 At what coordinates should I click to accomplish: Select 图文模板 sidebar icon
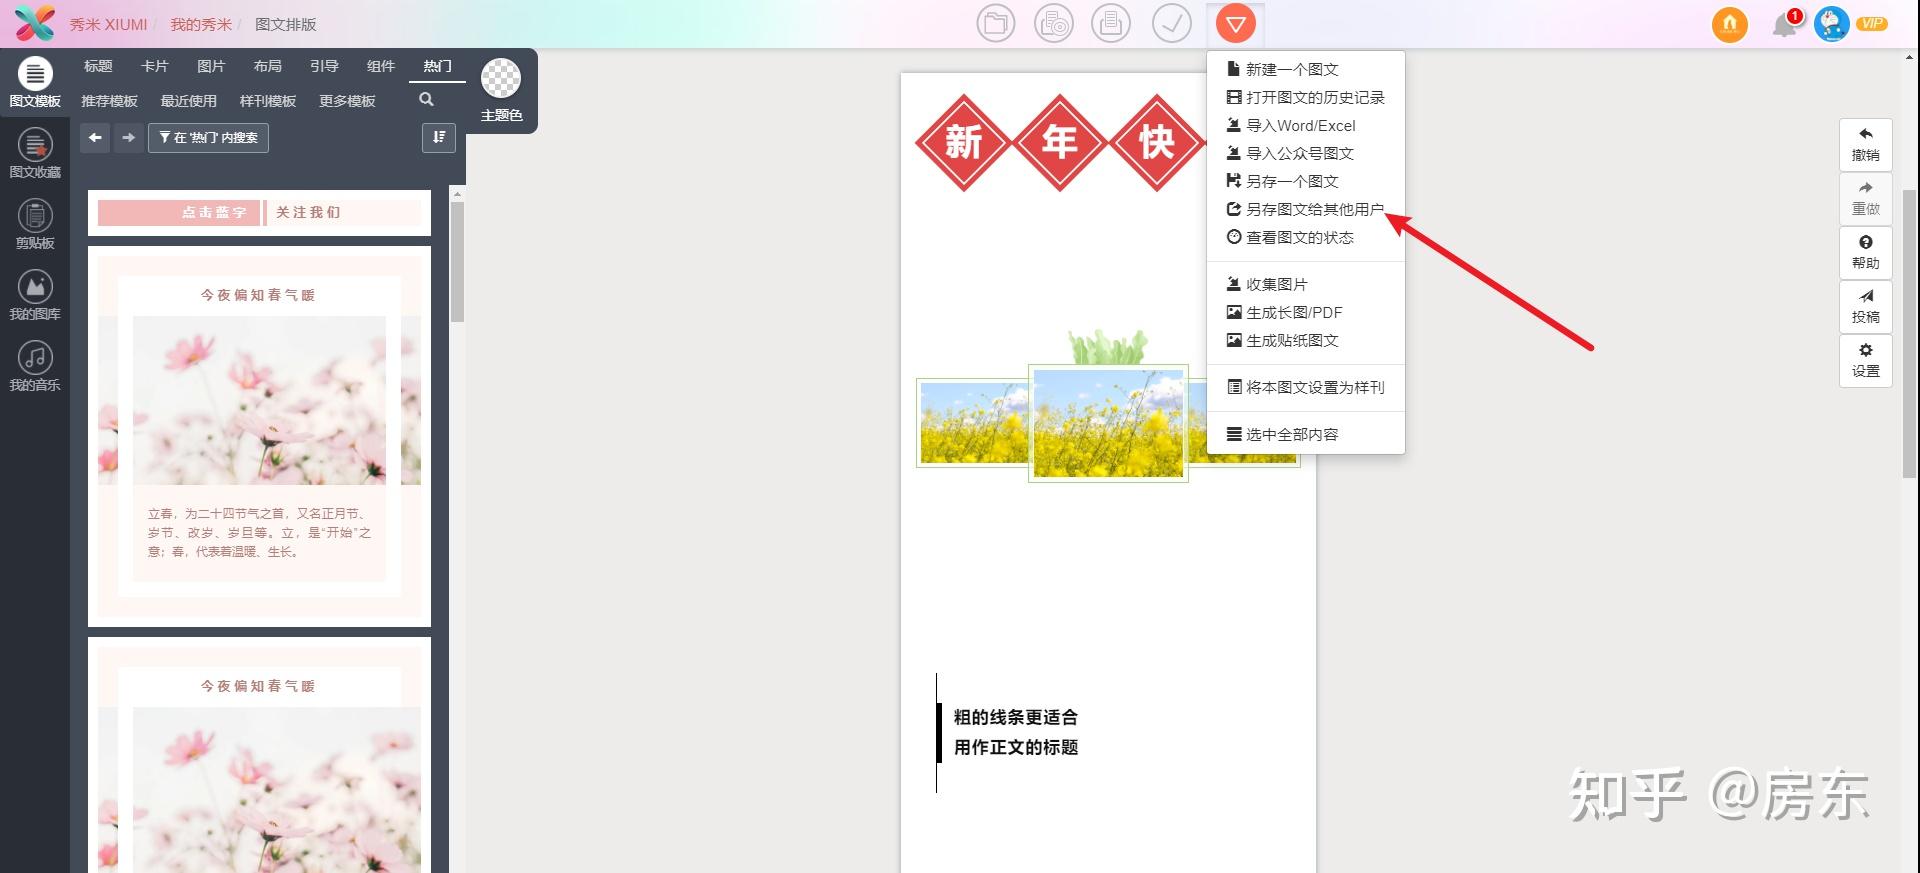pos(35,83)
